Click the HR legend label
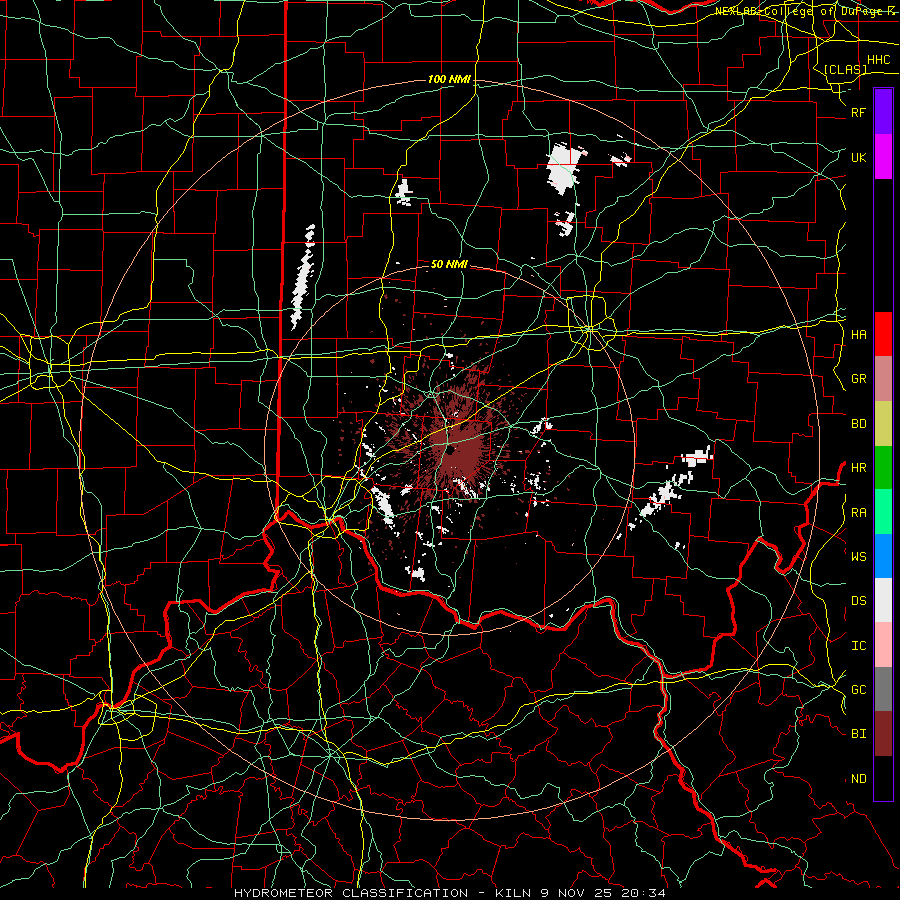The image size is (900, 900). 858,468
